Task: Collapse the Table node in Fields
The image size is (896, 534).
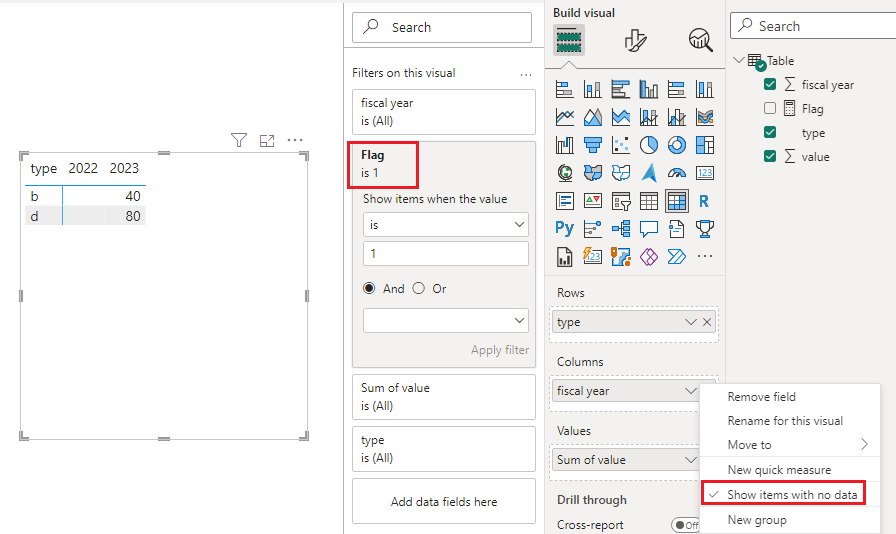Action: tap(738, 60)
